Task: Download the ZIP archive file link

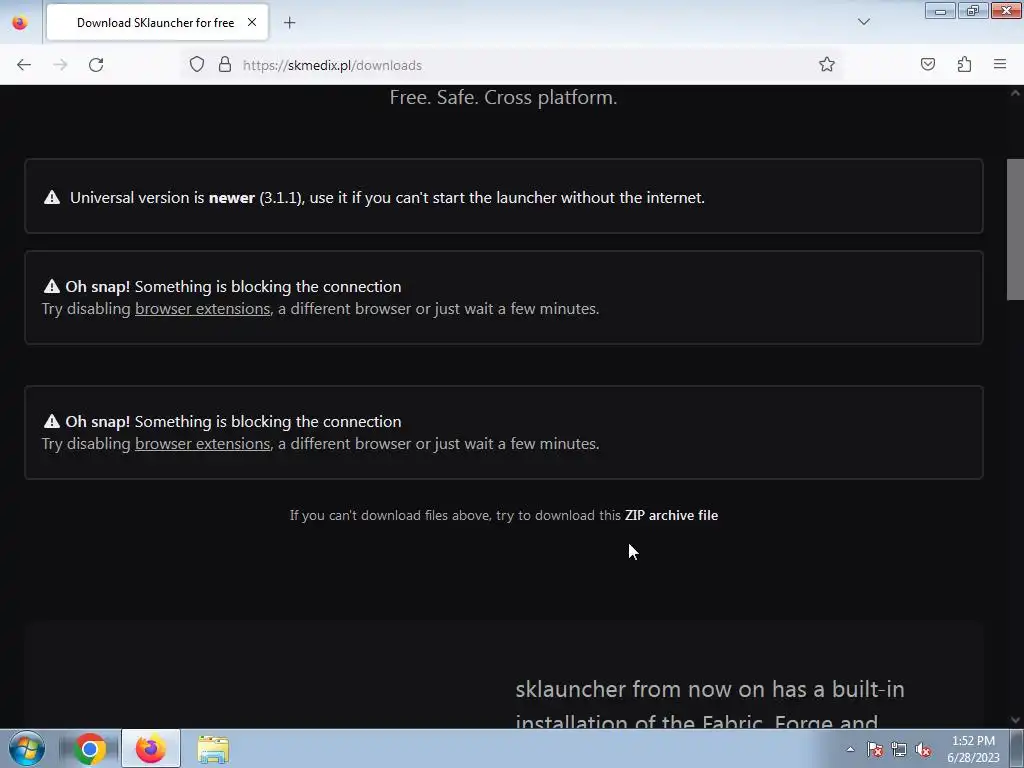Action: click(x=671, y=515)
